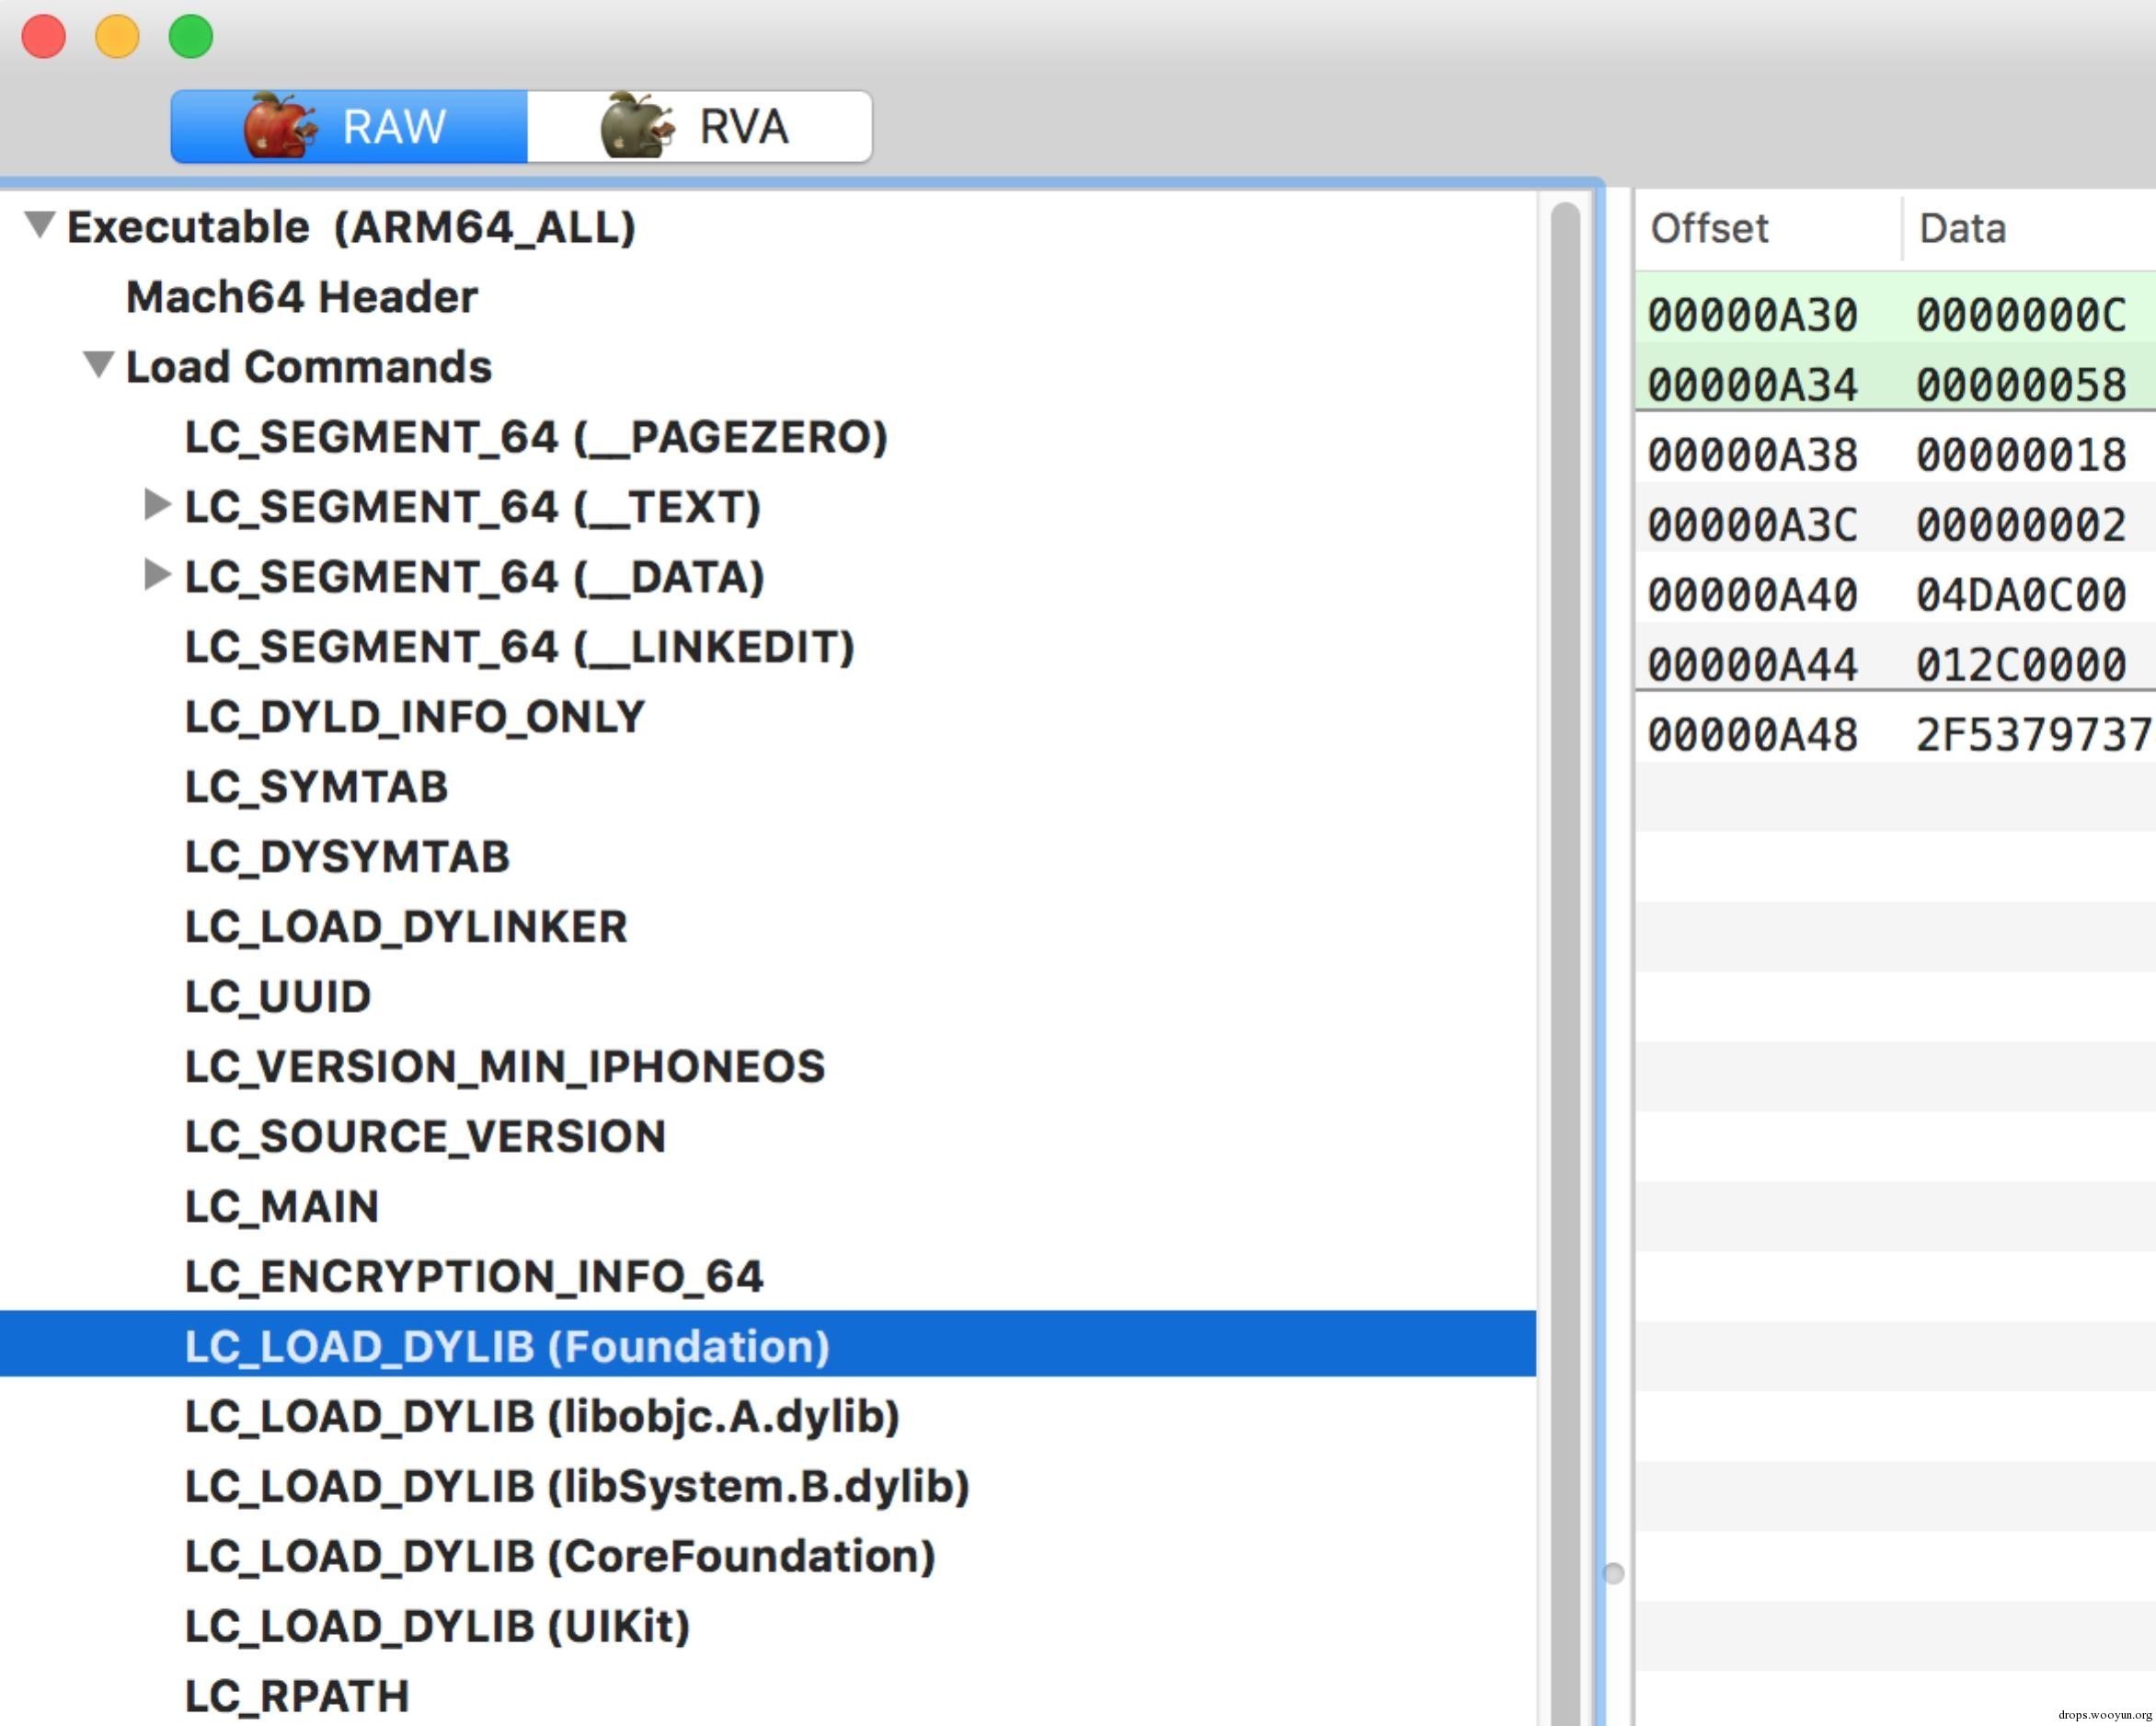Collapse the Load Commands disclosure triangle
Viewport: 2156px width, 1726px height.
click(x=98, y=365)
